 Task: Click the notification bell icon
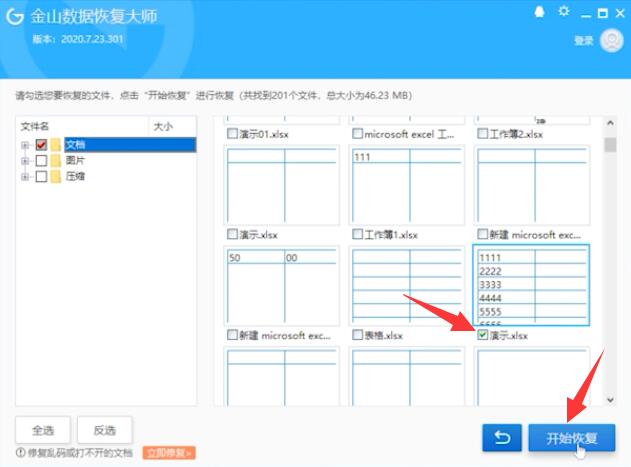(x=539, y=12)
